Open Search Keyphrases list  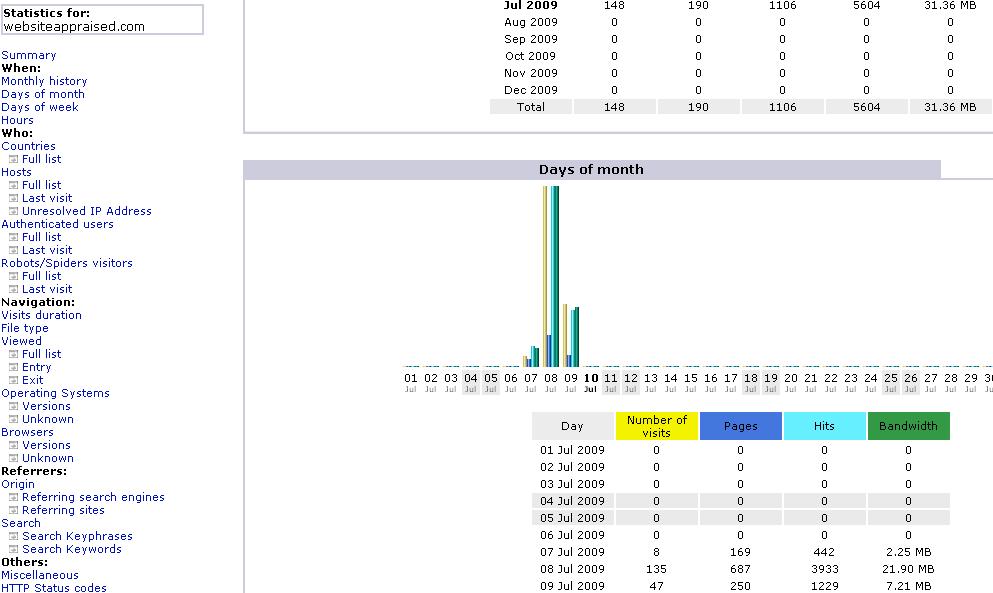tap(77, 536)
